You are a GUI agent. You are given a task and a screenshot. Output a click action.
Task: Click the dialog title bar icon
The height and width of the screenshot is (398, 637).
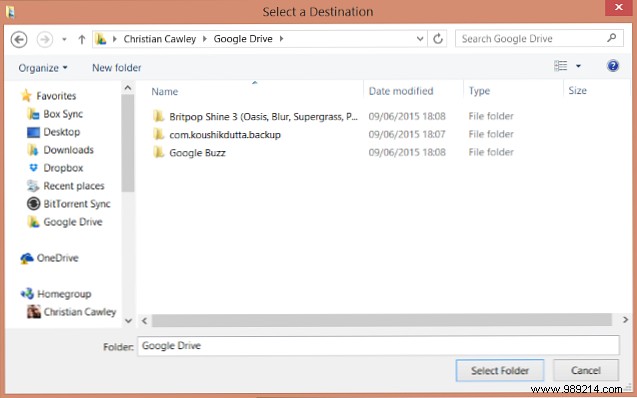[x=10, y=12]
